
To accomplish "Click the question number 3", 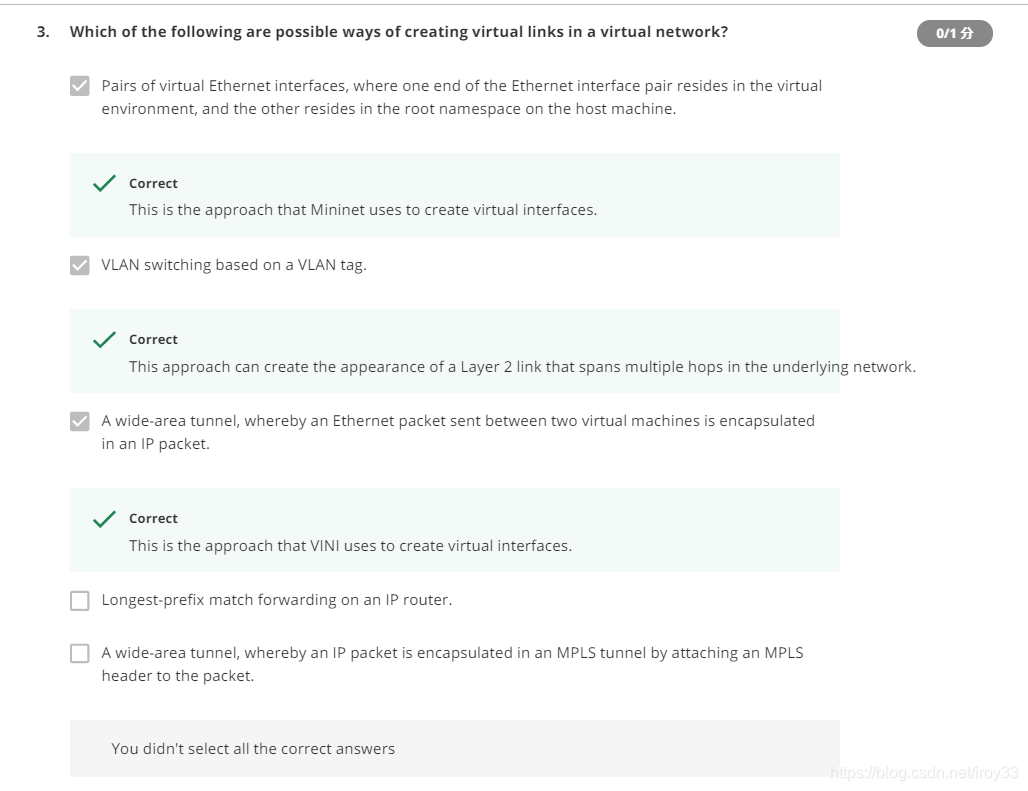I will [x=42, y=32].
